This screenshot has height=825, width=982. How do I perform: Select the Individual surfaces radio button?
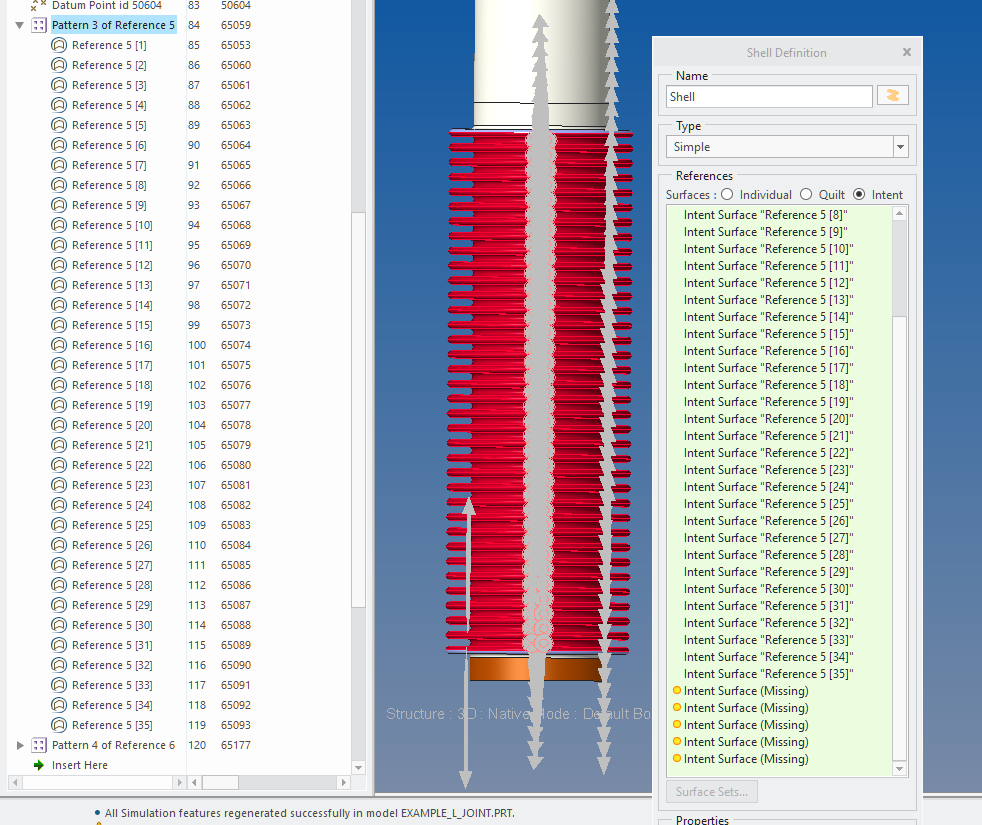tap(729, 194)
